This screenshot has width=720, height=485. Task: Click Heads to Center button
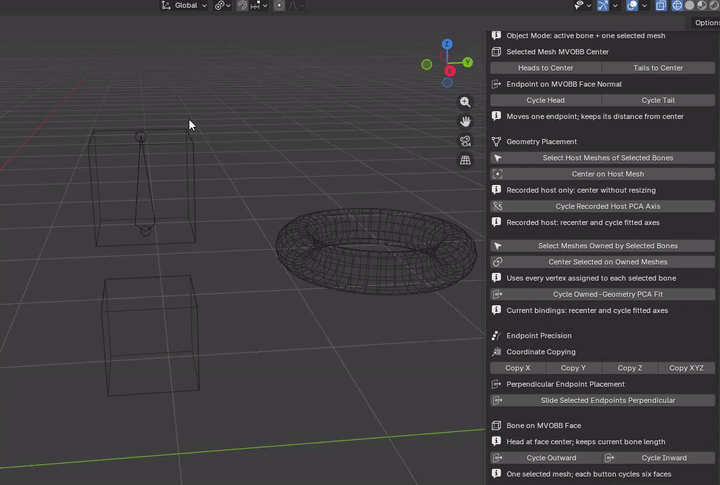tap(546, 68)
